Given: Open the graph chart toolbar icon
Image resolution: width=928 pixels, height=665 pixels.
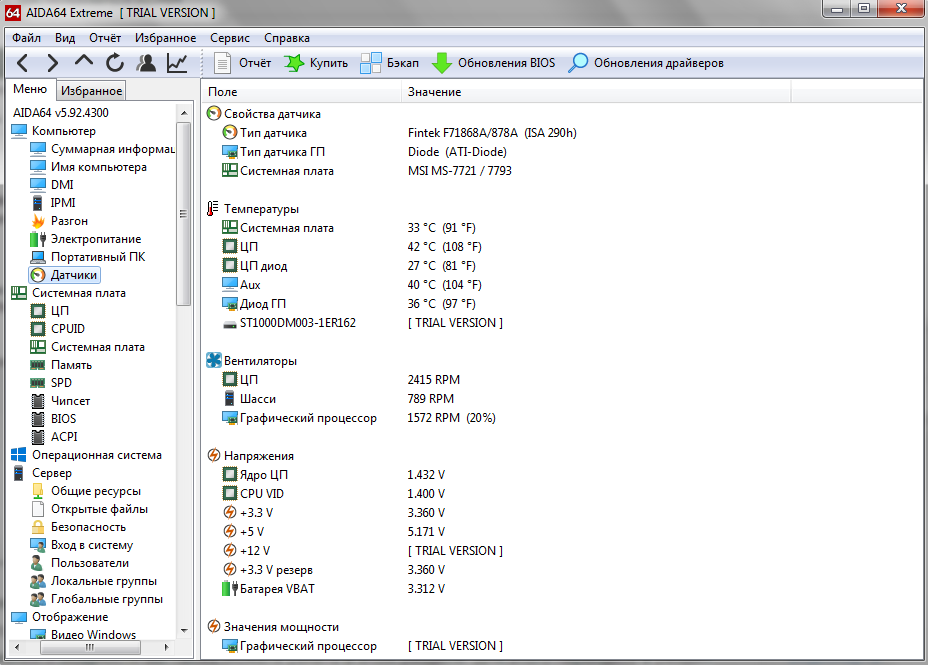Looking at the screenshot, I should coord(177,63).
